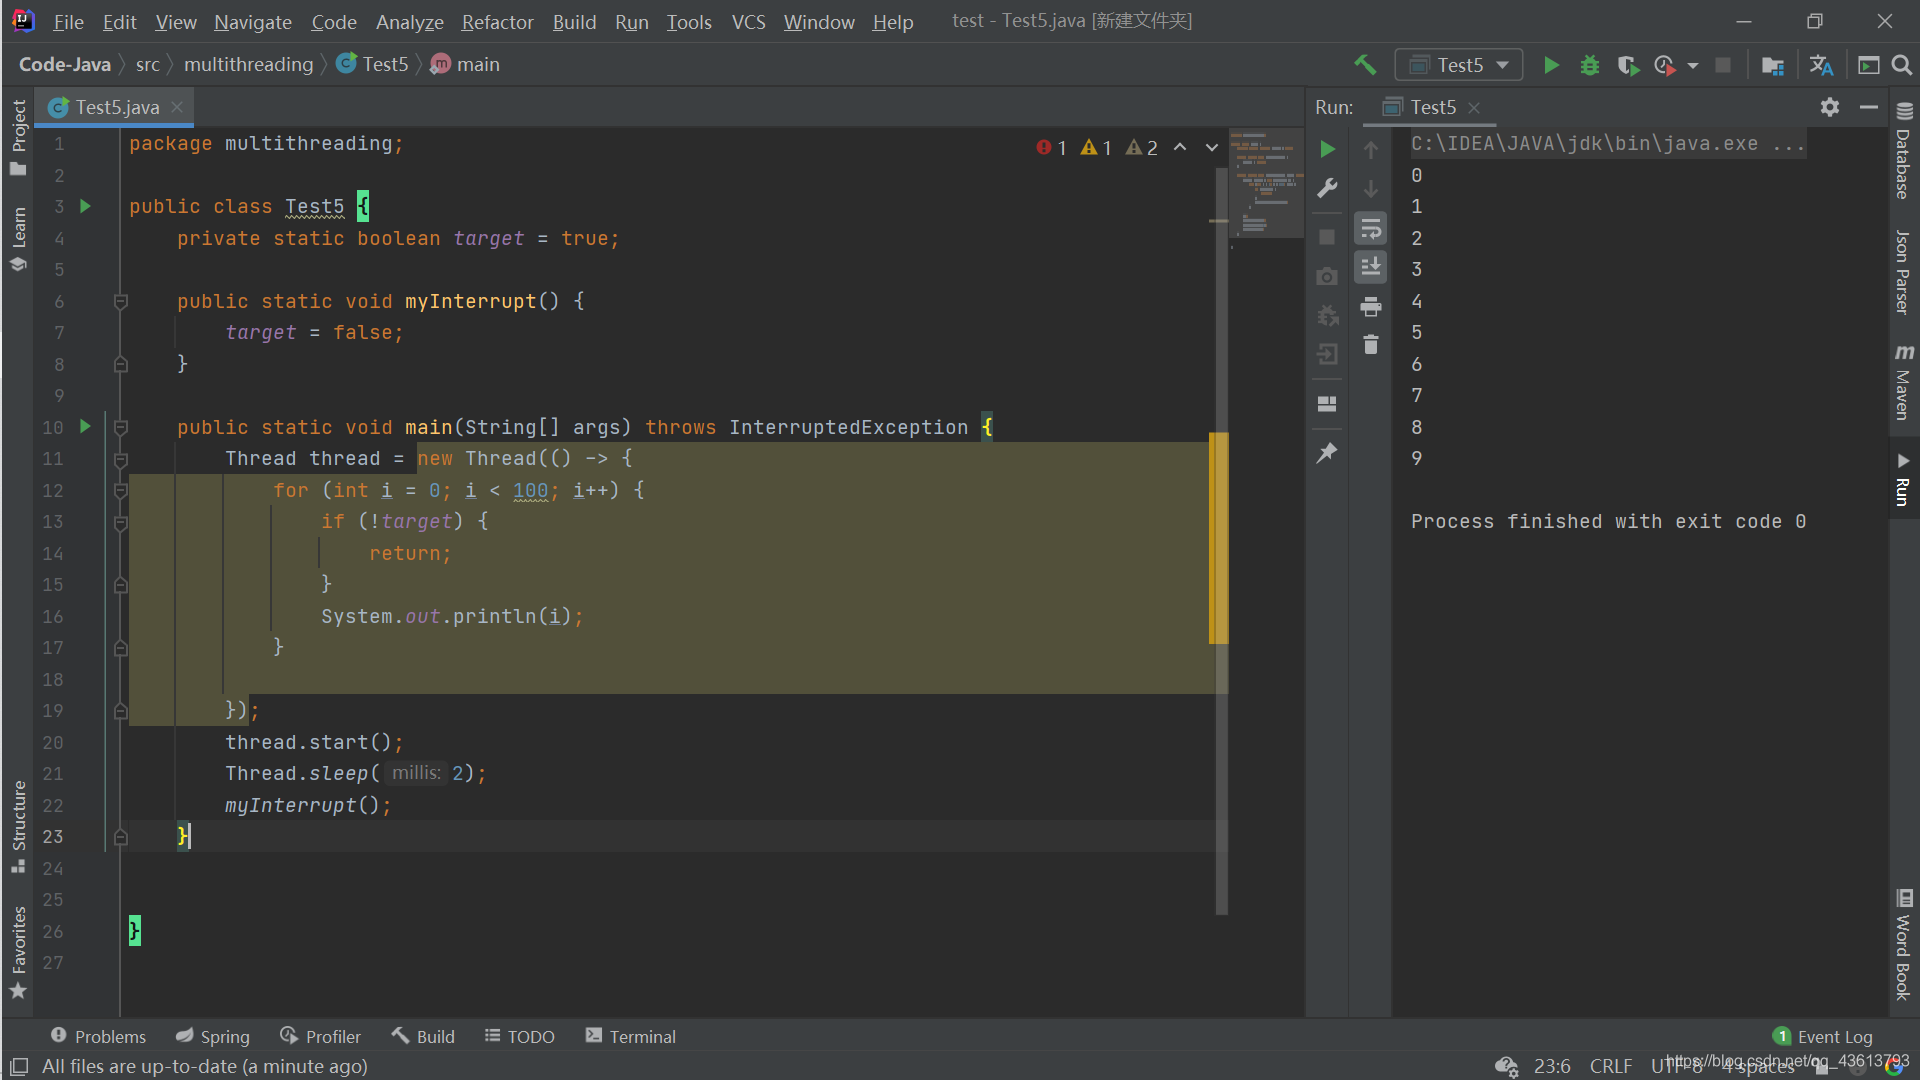Toggle the Project tool window
The width and height of the screenshot is (1920, 1080).
(x=18, y=137)
